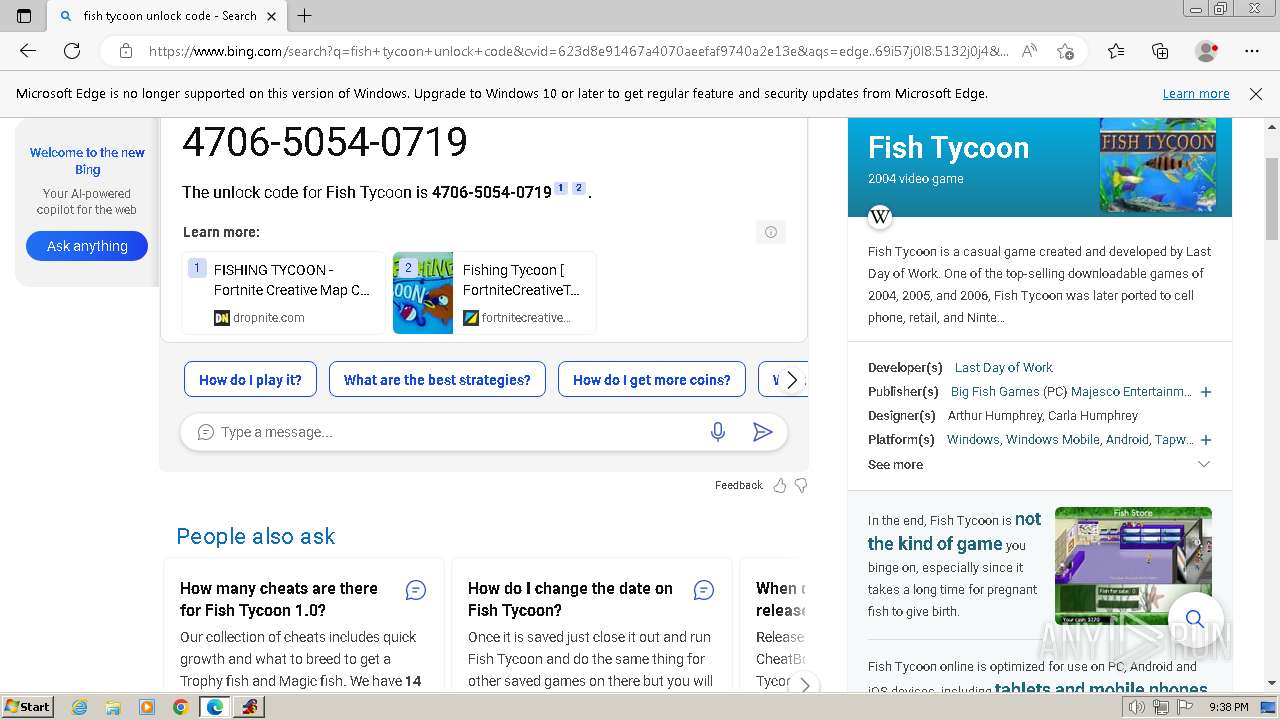
Task: Launch Internet Explorer from the taskbar
Action: [80, 707]
